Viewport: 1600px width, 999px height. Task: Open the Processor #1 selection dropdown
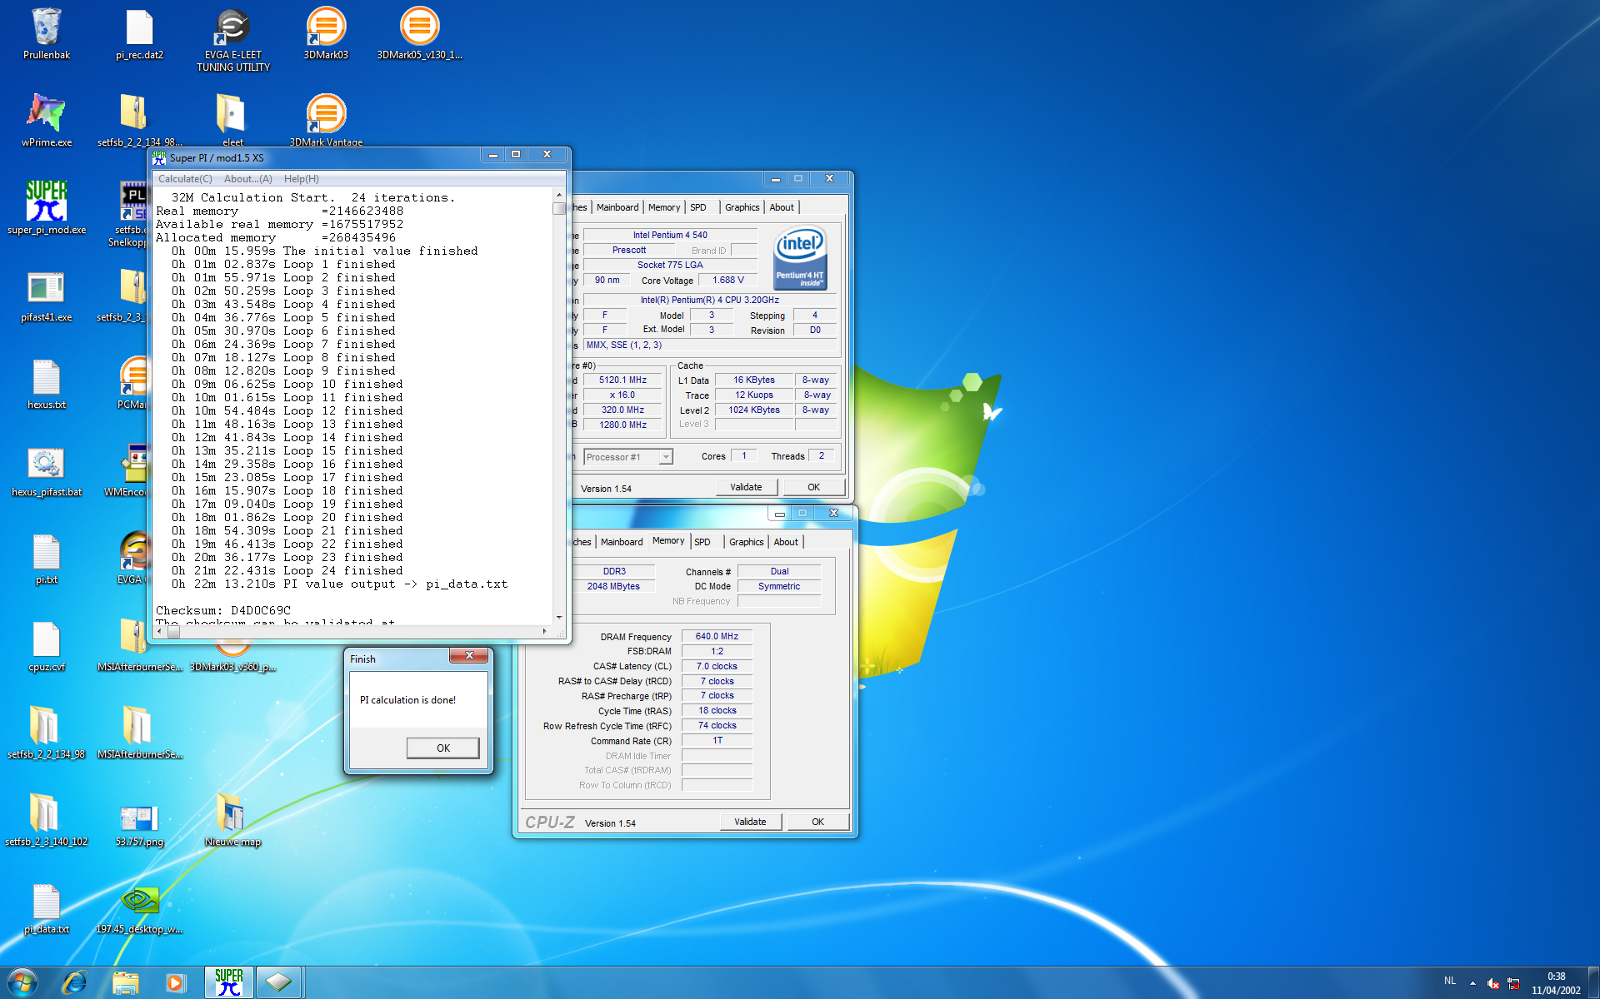[627, 457]
